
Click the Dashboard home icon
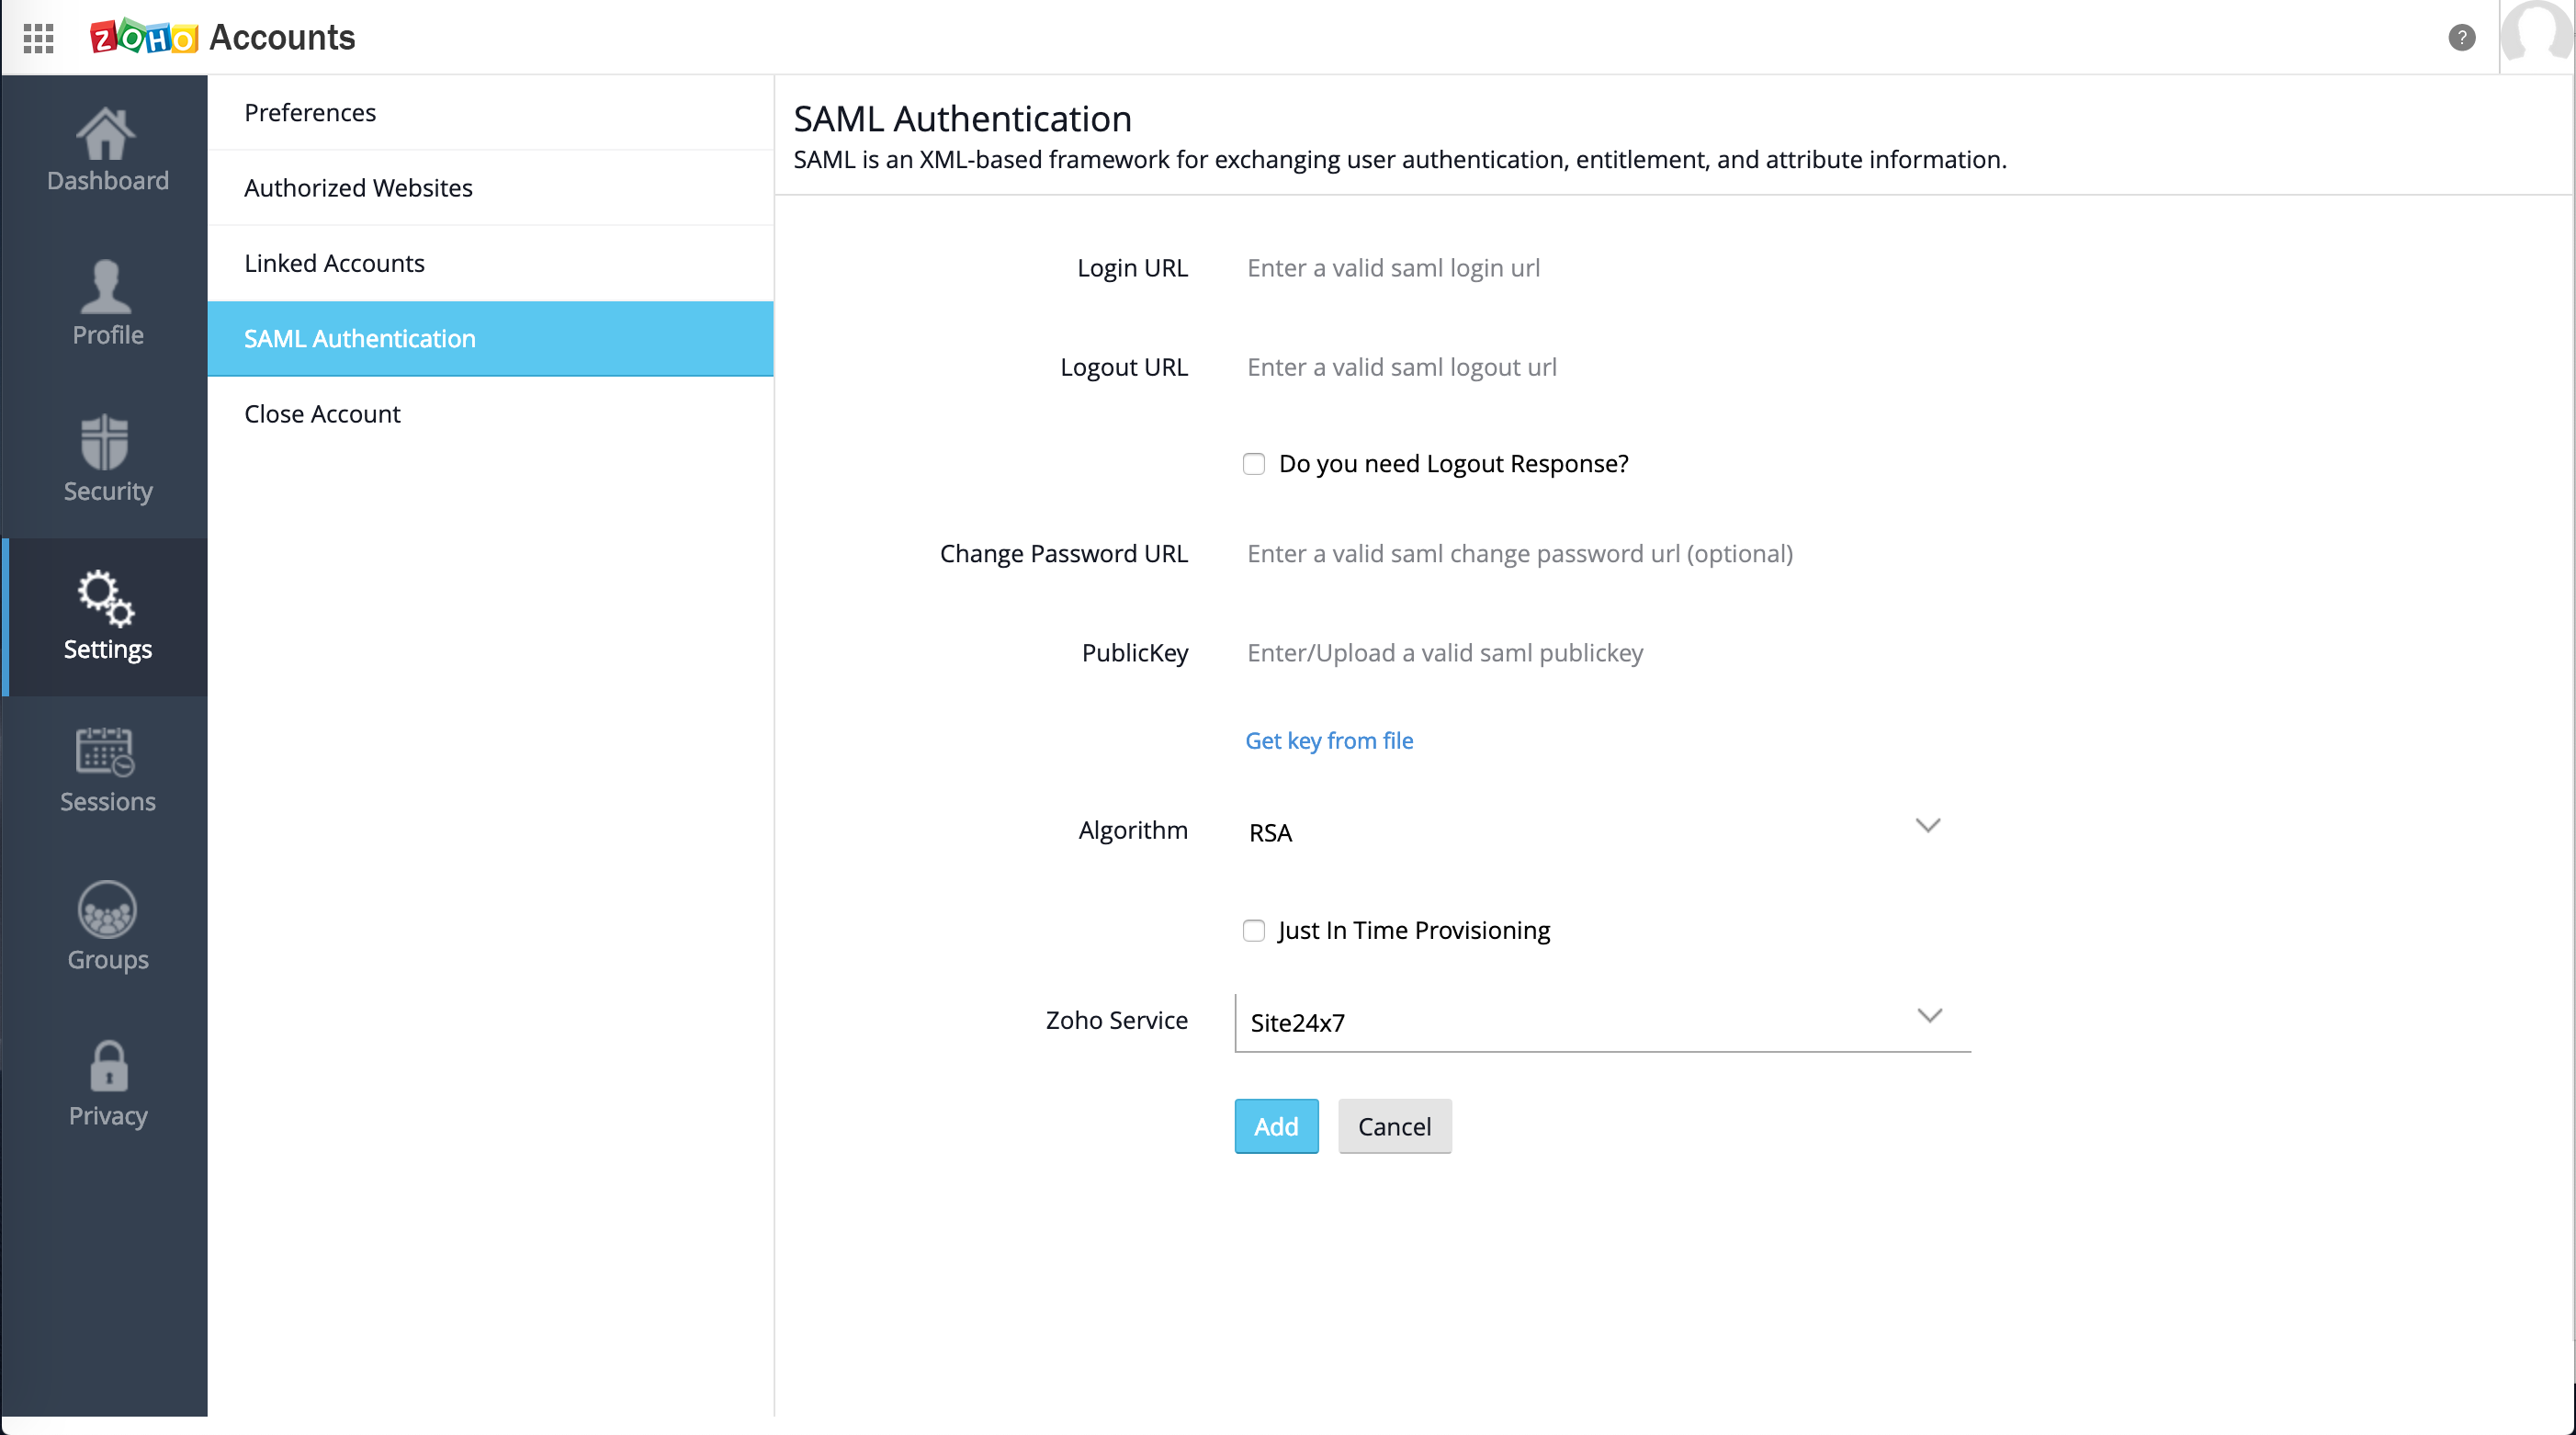pos(106,135)
